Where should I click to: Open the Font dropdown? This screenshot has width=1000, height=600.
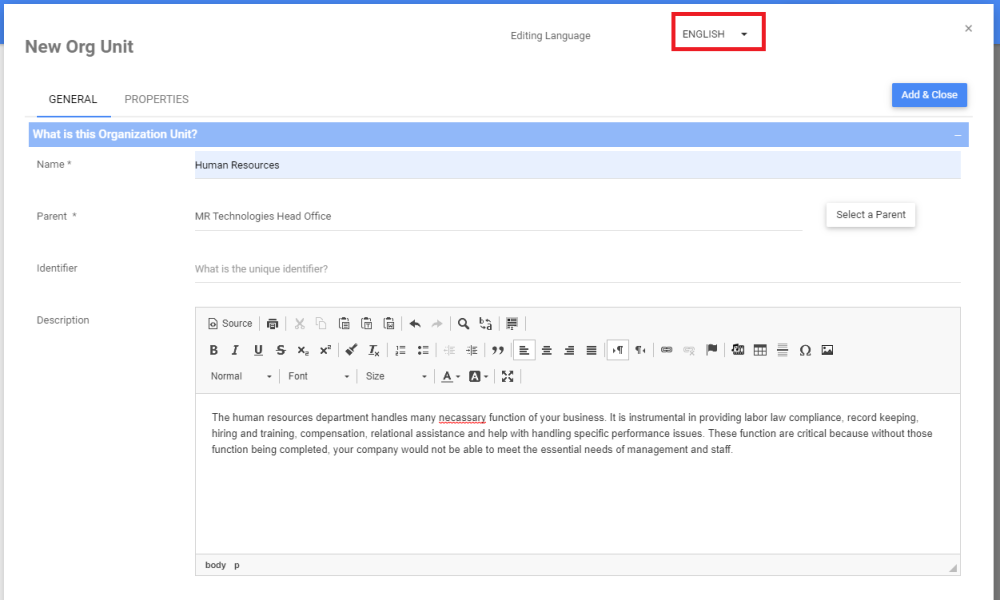tap(318, 376)
